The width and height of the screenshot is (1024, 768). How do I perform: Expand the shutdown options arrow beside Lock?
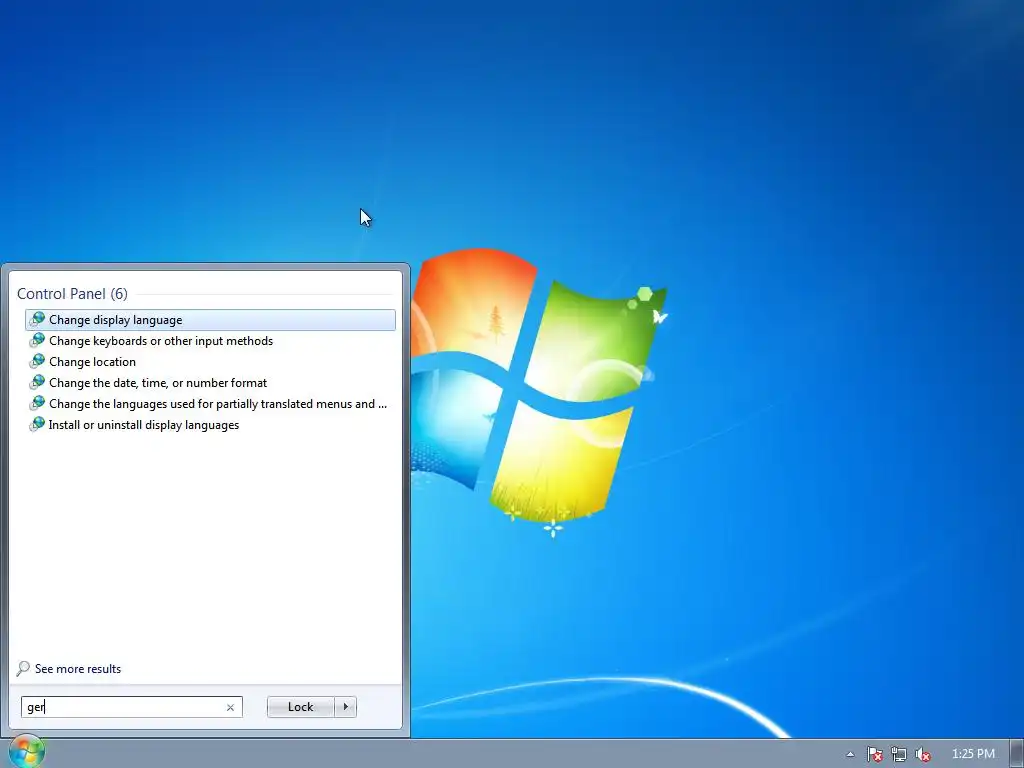tap(345, 707)
